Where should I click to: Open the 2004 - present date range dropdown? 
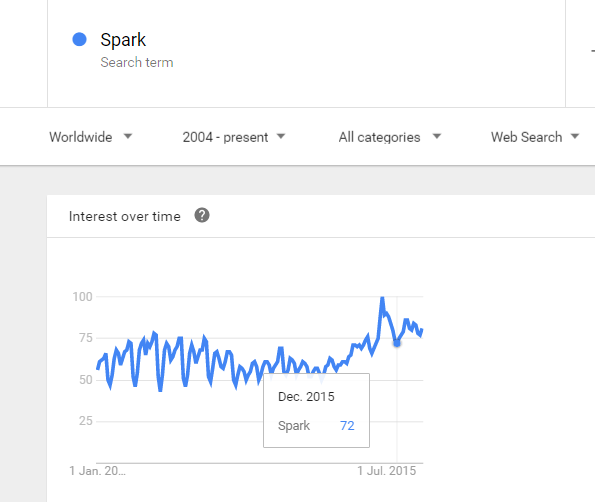coord(233,137)
